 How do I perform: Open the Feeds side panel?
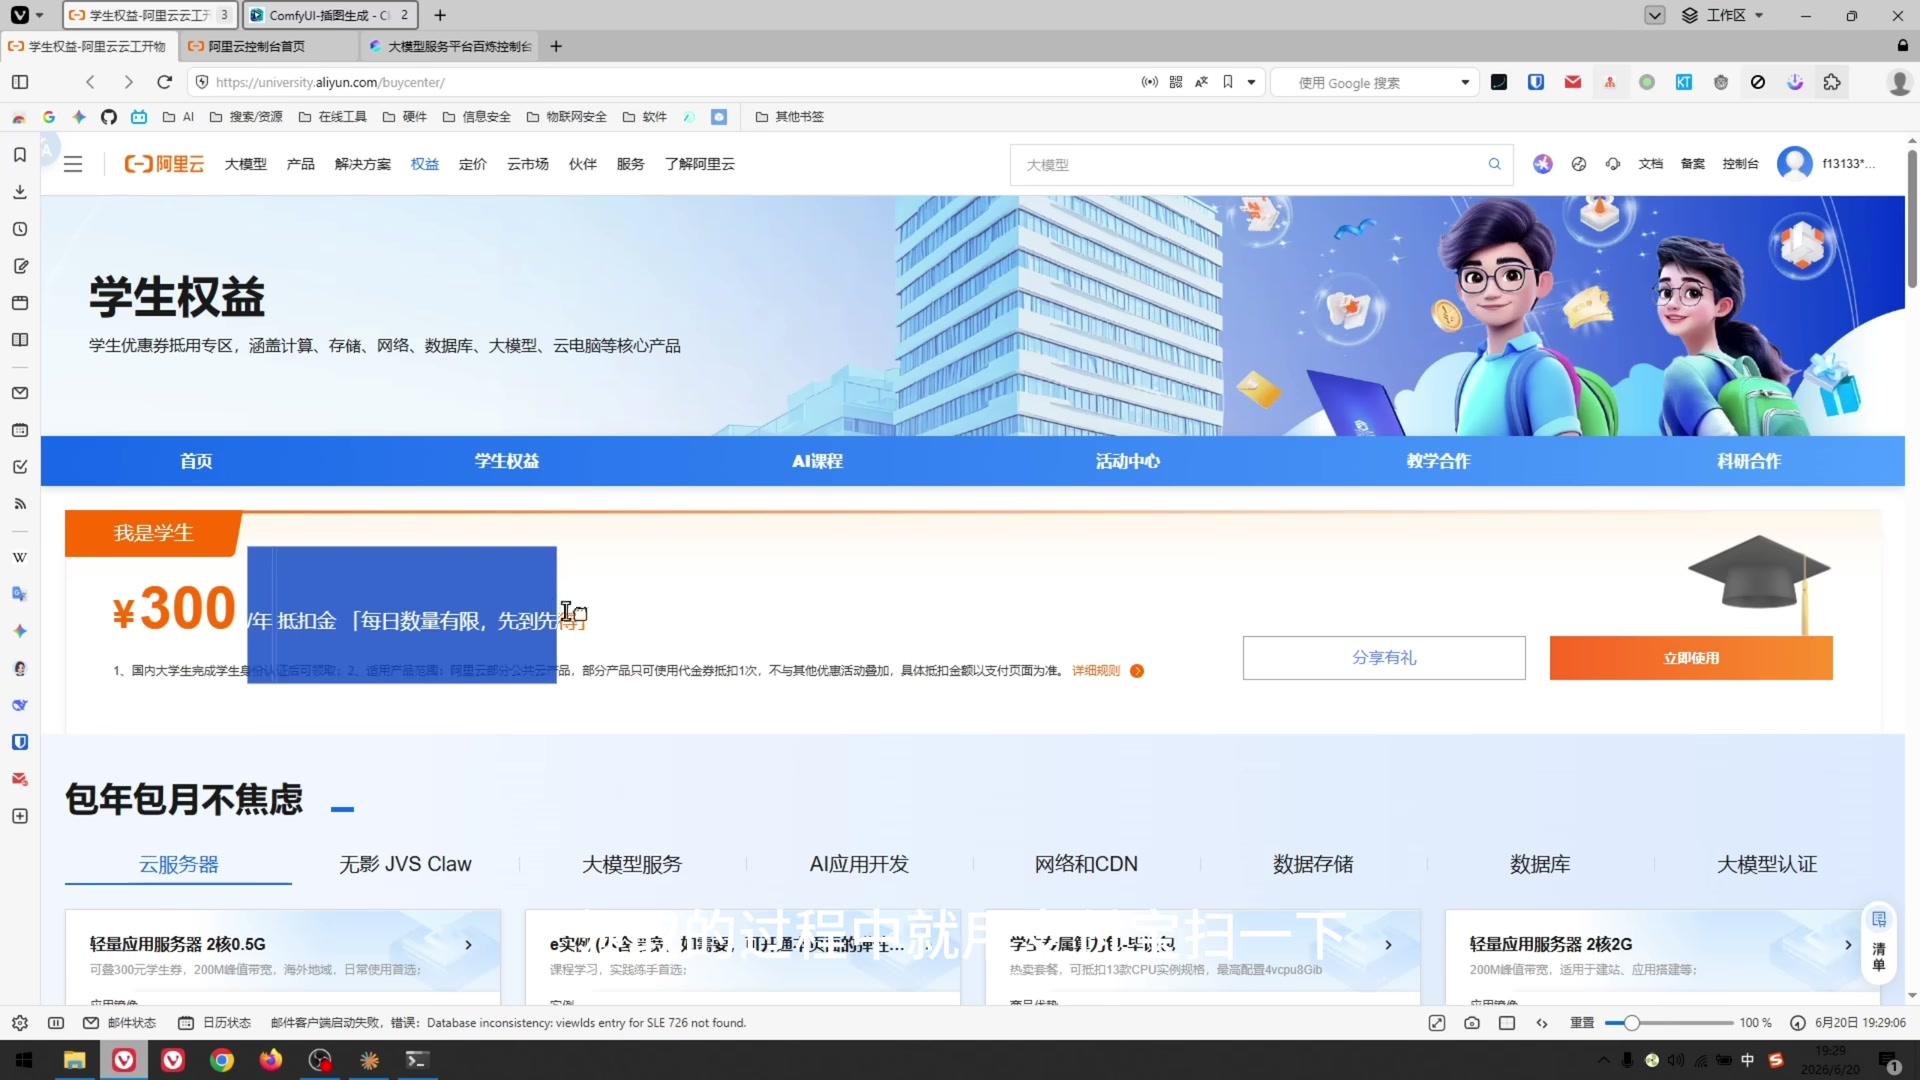(19, 504)
